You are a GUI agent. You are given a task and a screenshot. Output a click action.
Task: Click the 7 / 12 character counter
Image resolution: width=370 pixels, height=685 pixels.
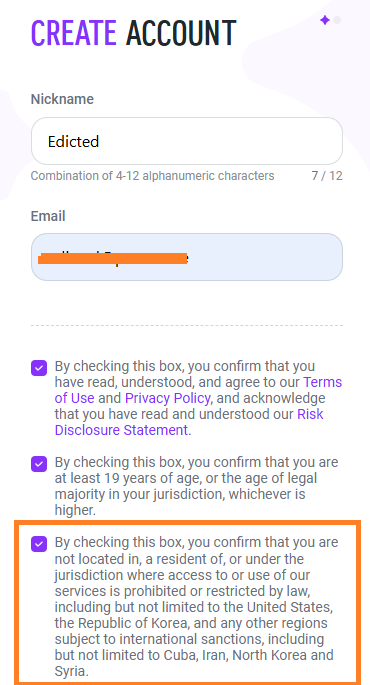click(327, 176)
